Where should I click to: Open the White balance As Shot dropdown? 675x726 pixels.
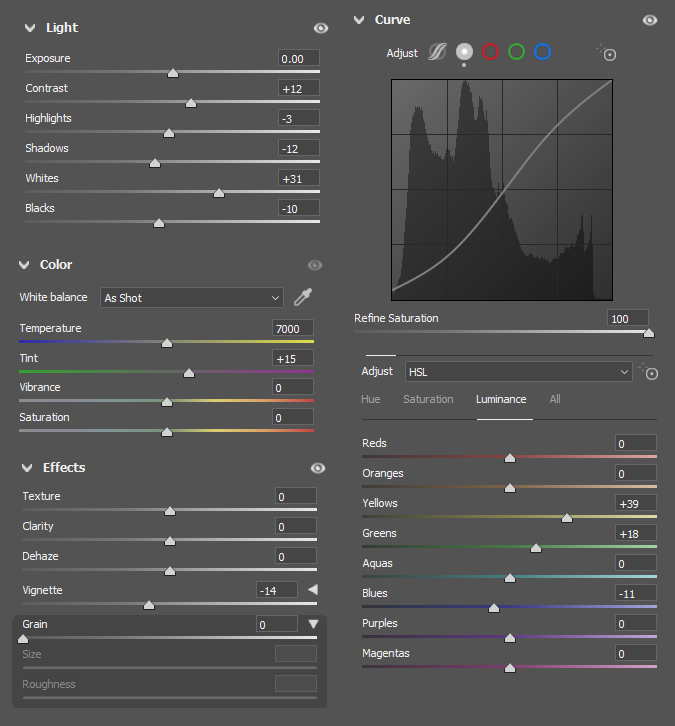(192, 298)
